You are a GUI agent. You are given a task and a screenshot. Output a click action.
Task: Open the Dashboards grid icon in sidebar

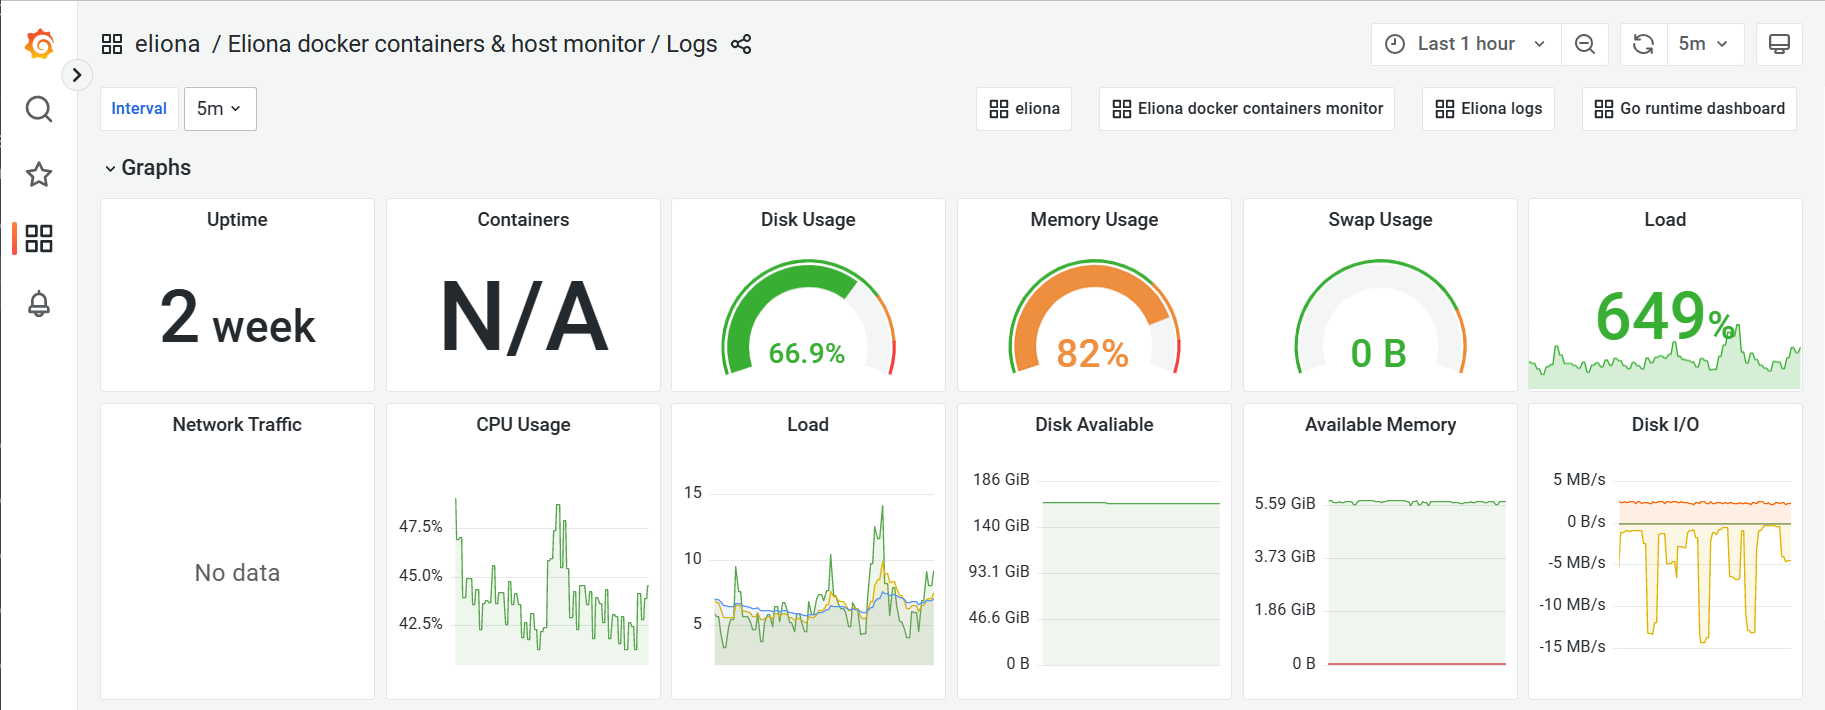point(39,239)
